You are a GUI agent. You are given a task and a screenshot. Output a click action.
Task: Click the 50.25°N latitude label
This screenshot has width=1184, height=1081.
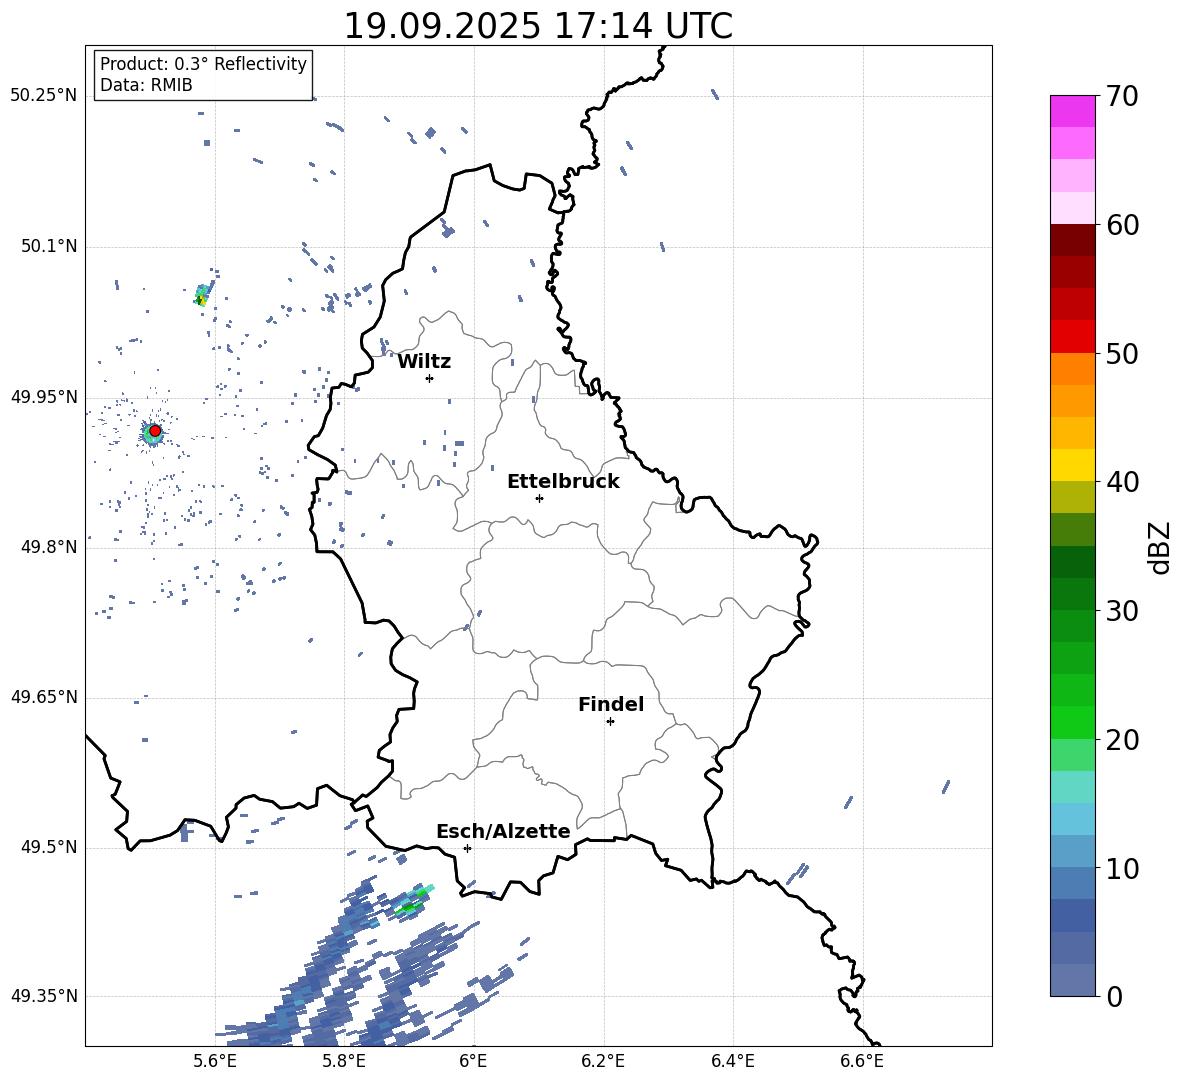[x=44, y=95]
